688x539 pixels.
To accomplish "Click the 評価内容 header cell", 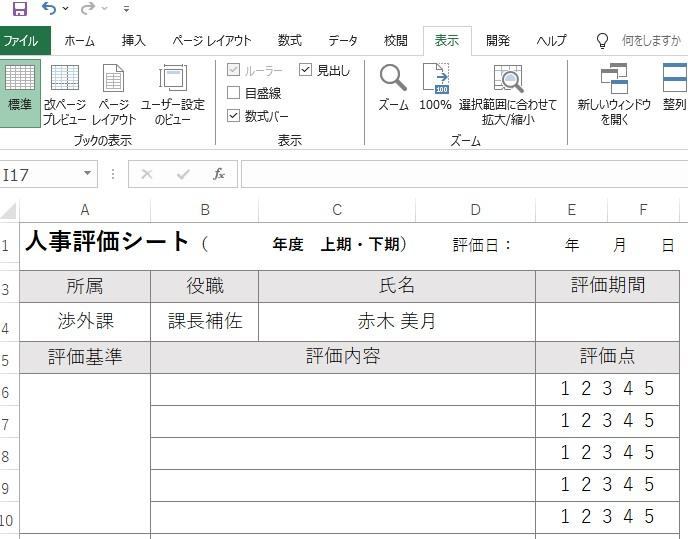I will pyautogui.click(x=343, y=357).
